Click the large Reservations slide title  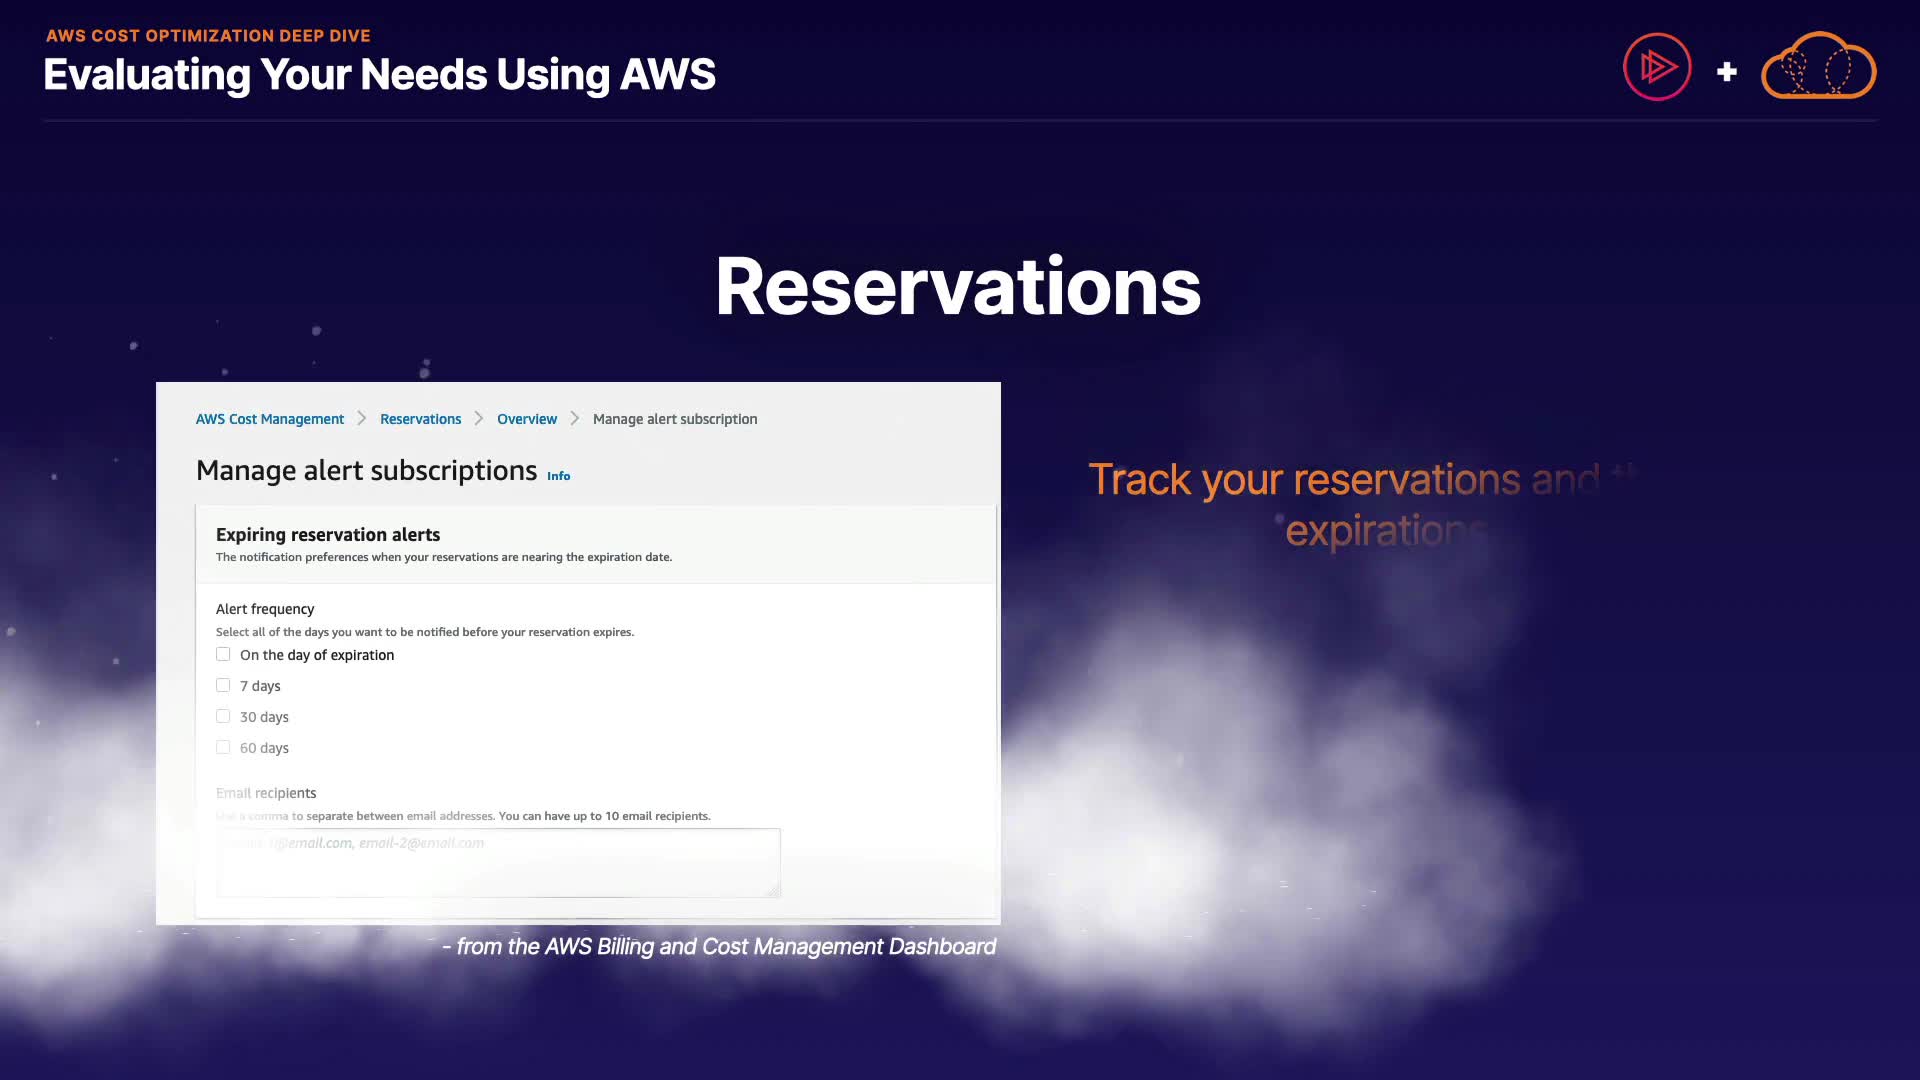tap(958, 287)
